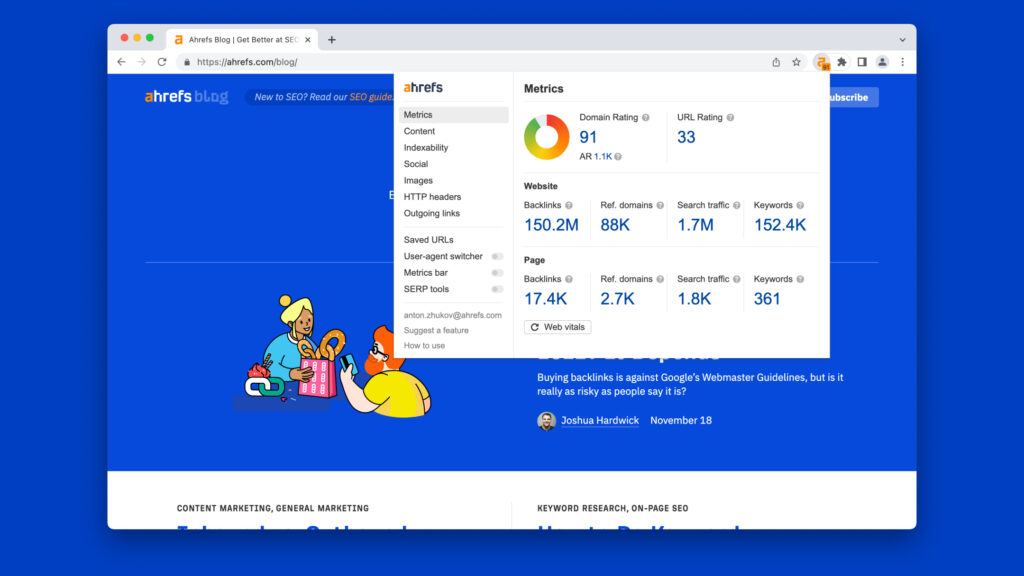Open Joshua Hardwick author link
The width and height of the screenshot is (1024, 576).
[599, 421]
